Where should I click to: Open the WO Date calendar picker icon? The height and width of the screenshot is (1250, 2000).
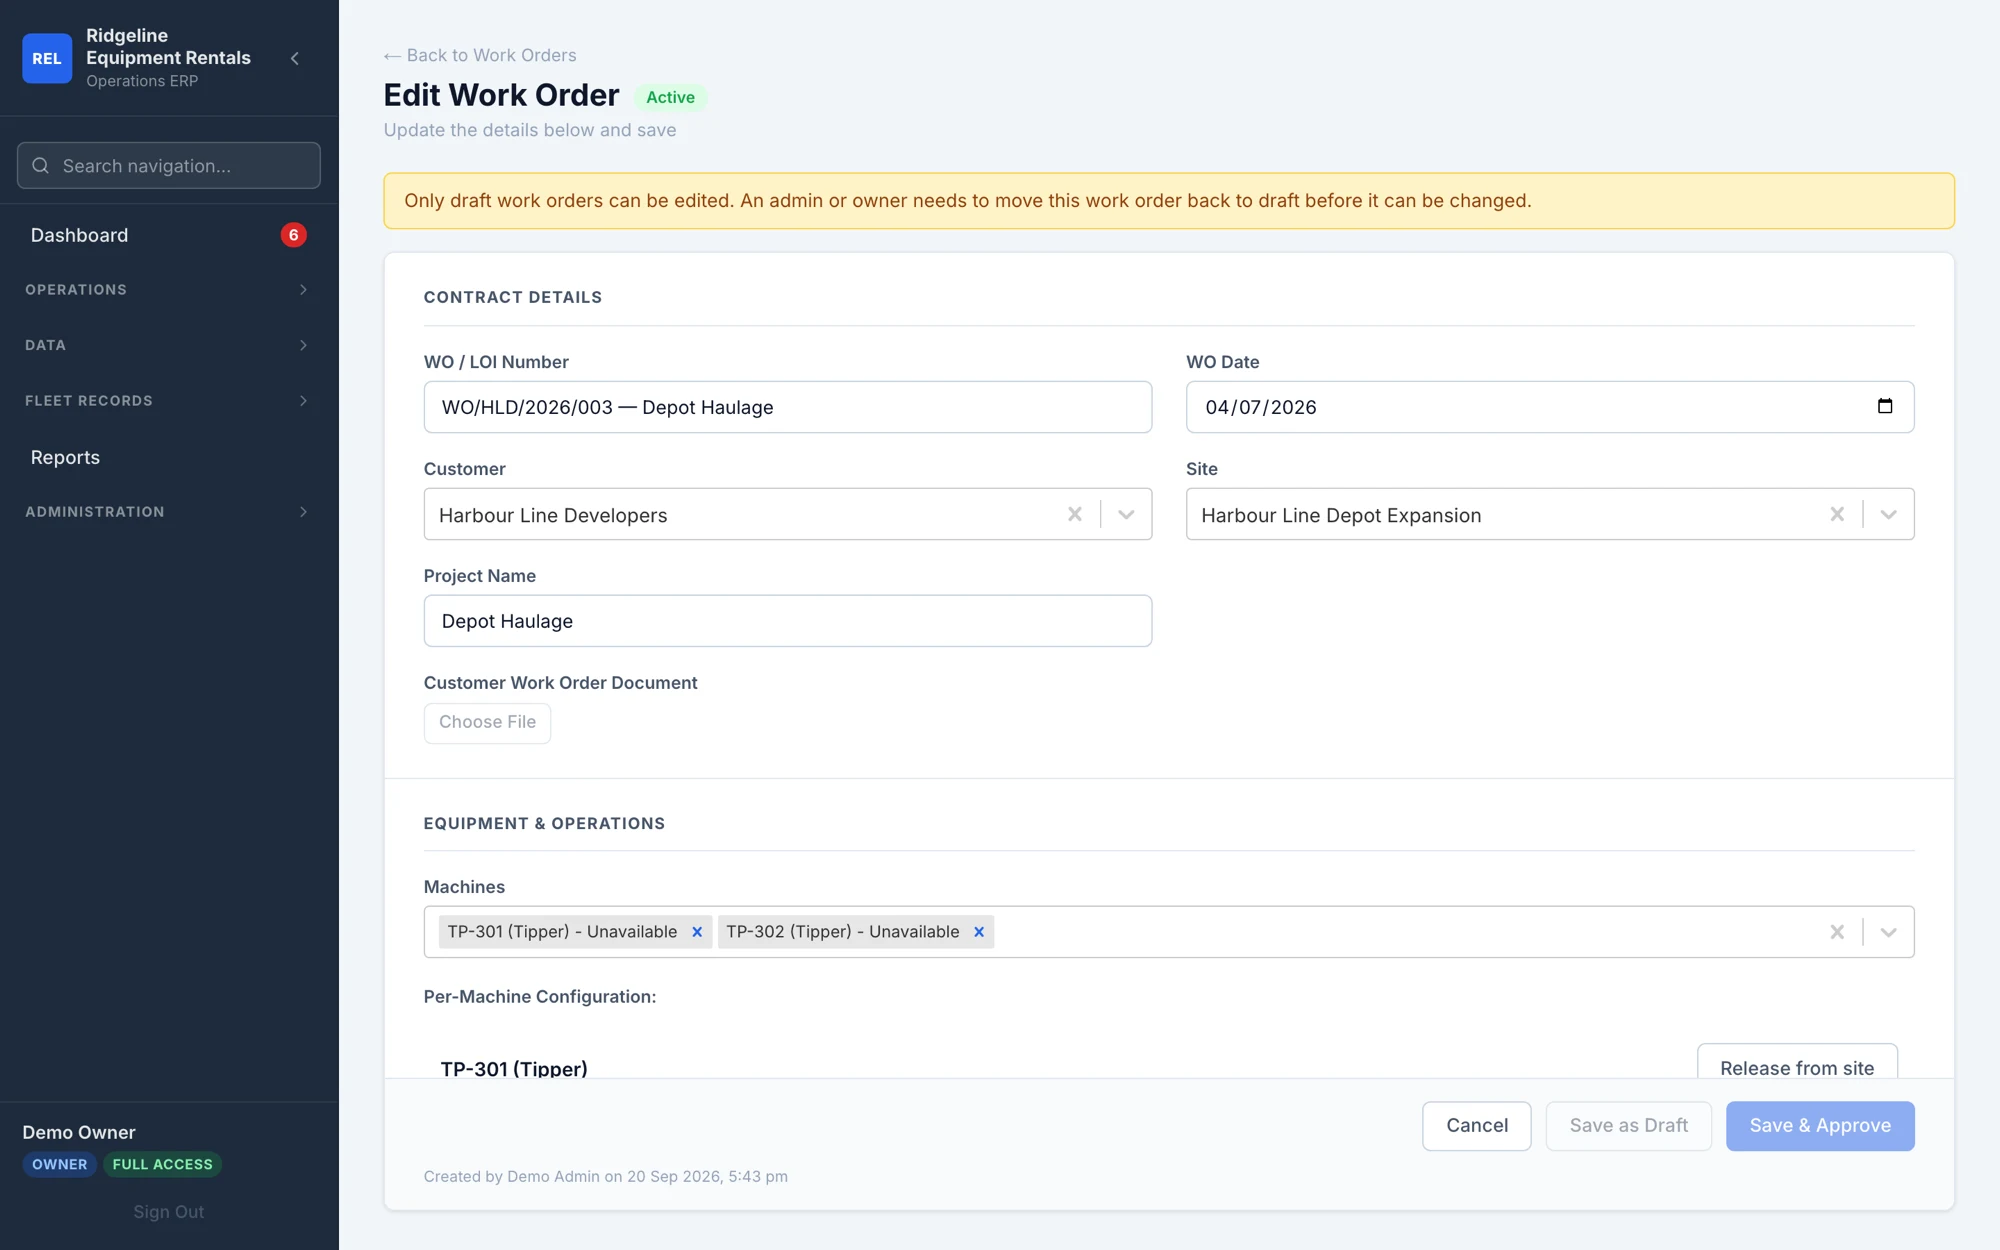[1885, 406]
